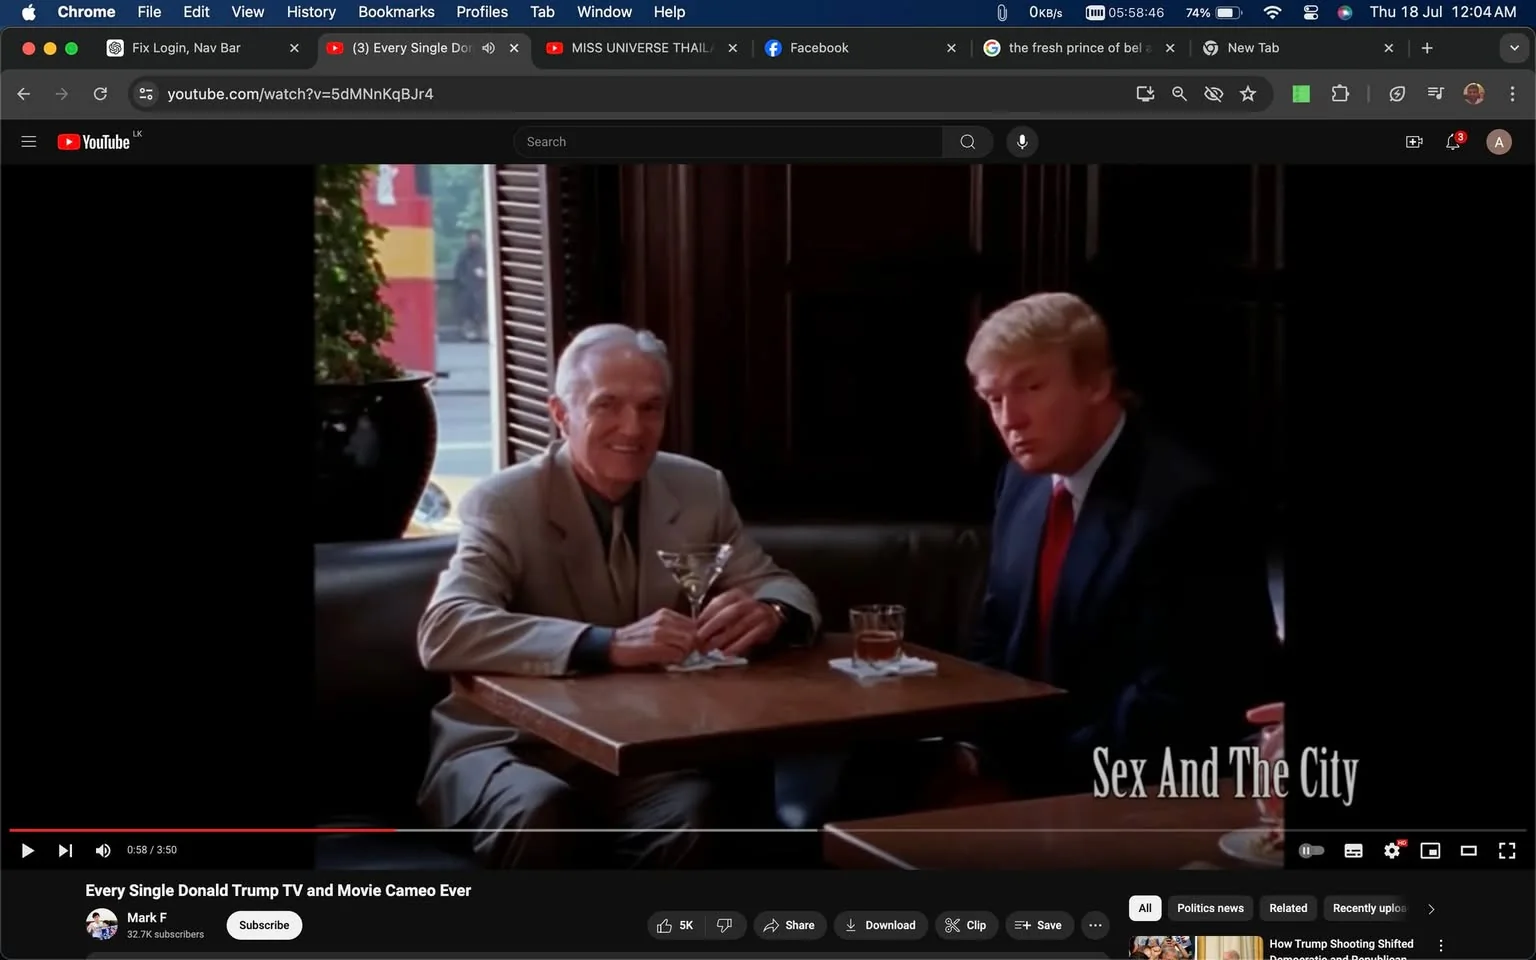
Task: Click the Clip button
Action: (x=966, y=925)
